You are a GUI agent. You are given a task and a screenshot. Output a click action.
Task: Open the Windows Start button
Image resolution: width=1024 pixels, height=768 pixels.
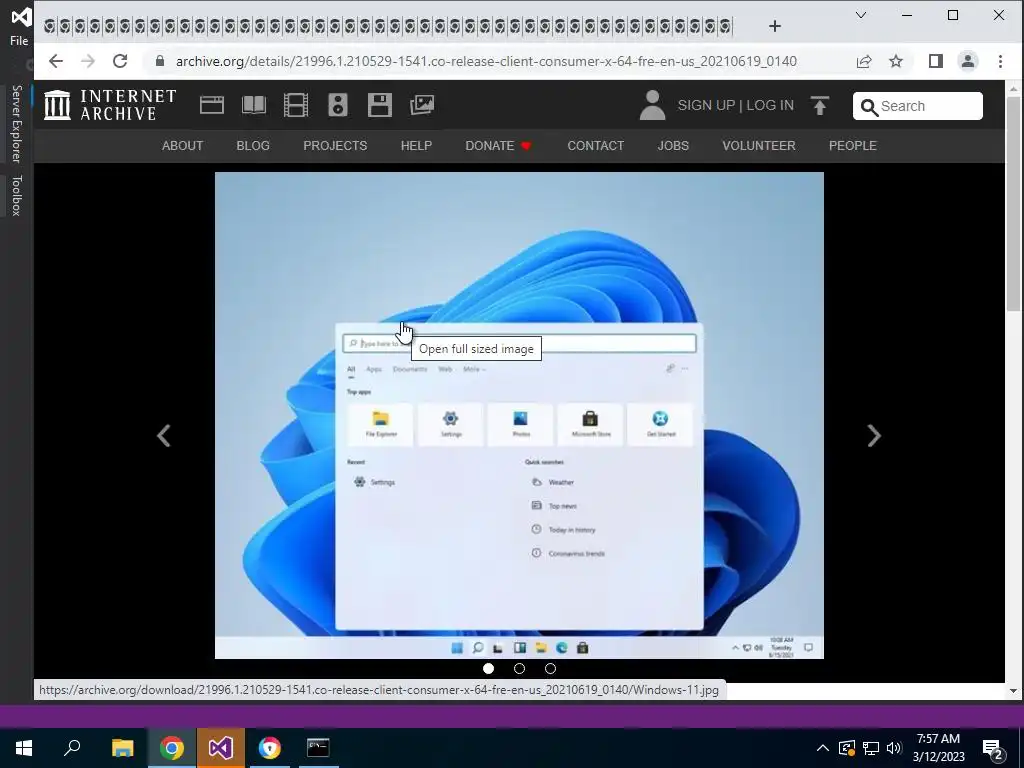click(x=24, y=748)
